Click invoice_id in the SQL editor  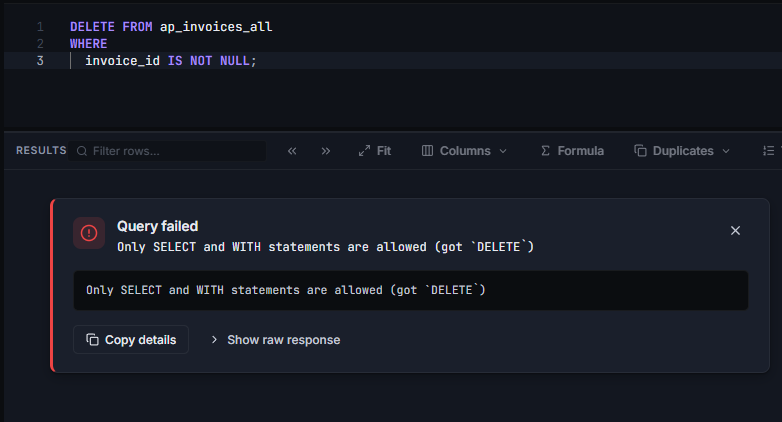click(x=123, y=61)
